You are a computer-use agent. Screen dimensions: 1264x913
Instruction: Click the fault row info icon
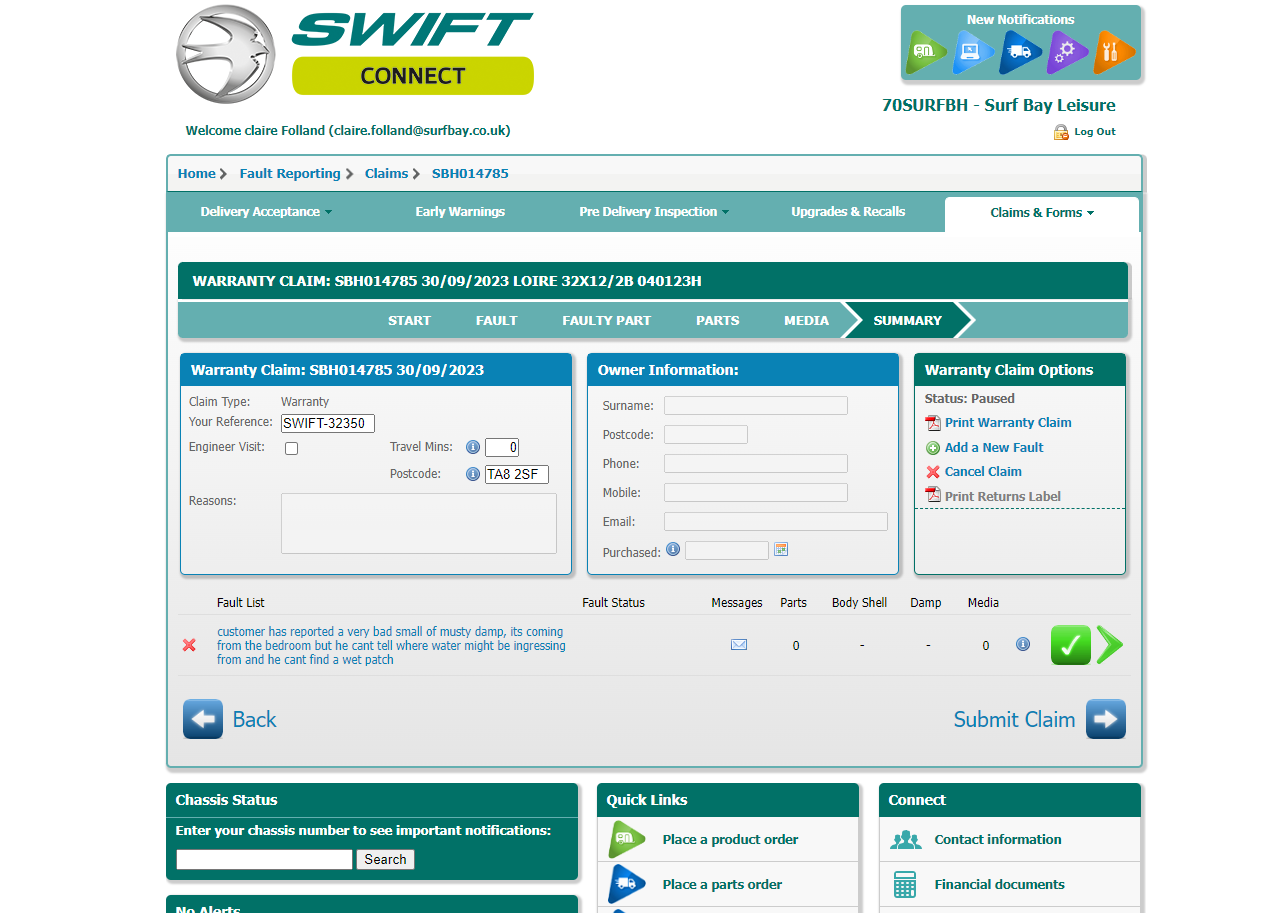[x=1023, y=644]
